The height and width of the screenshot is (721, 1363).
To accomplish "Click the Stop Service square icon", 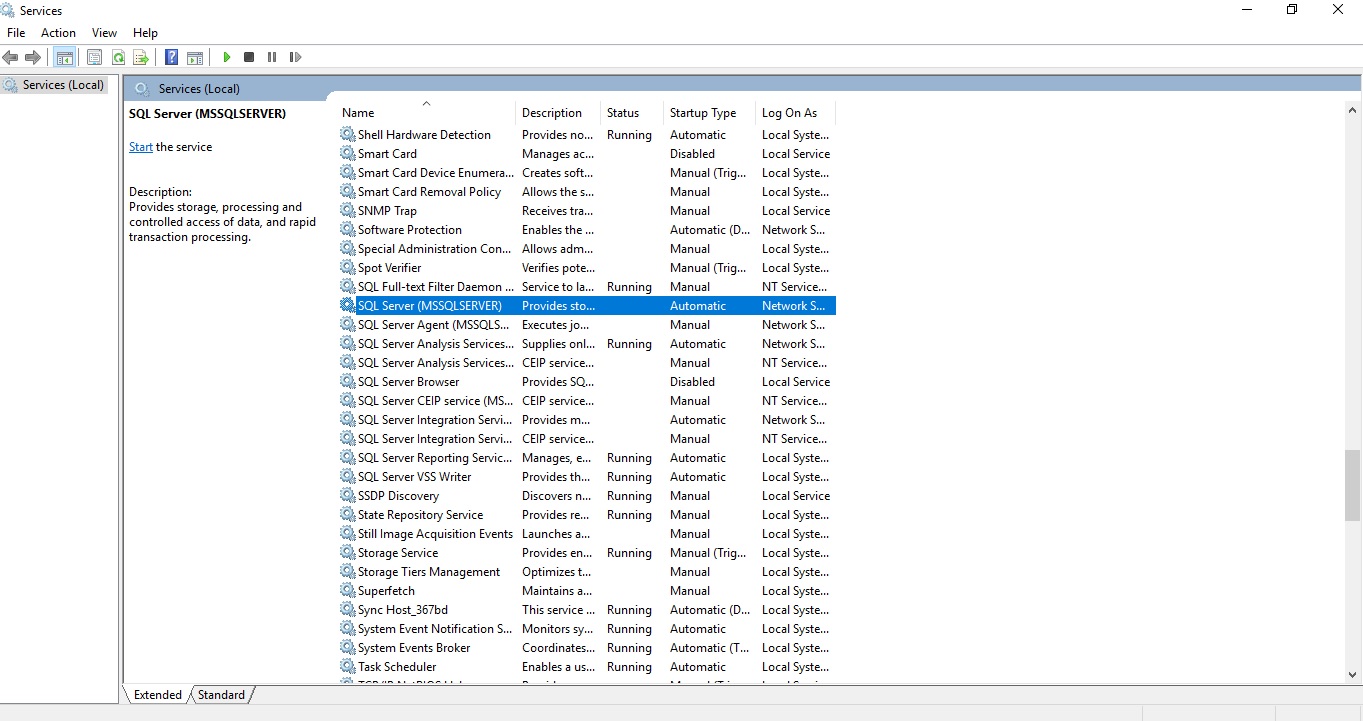I will [x=249, y=57].
